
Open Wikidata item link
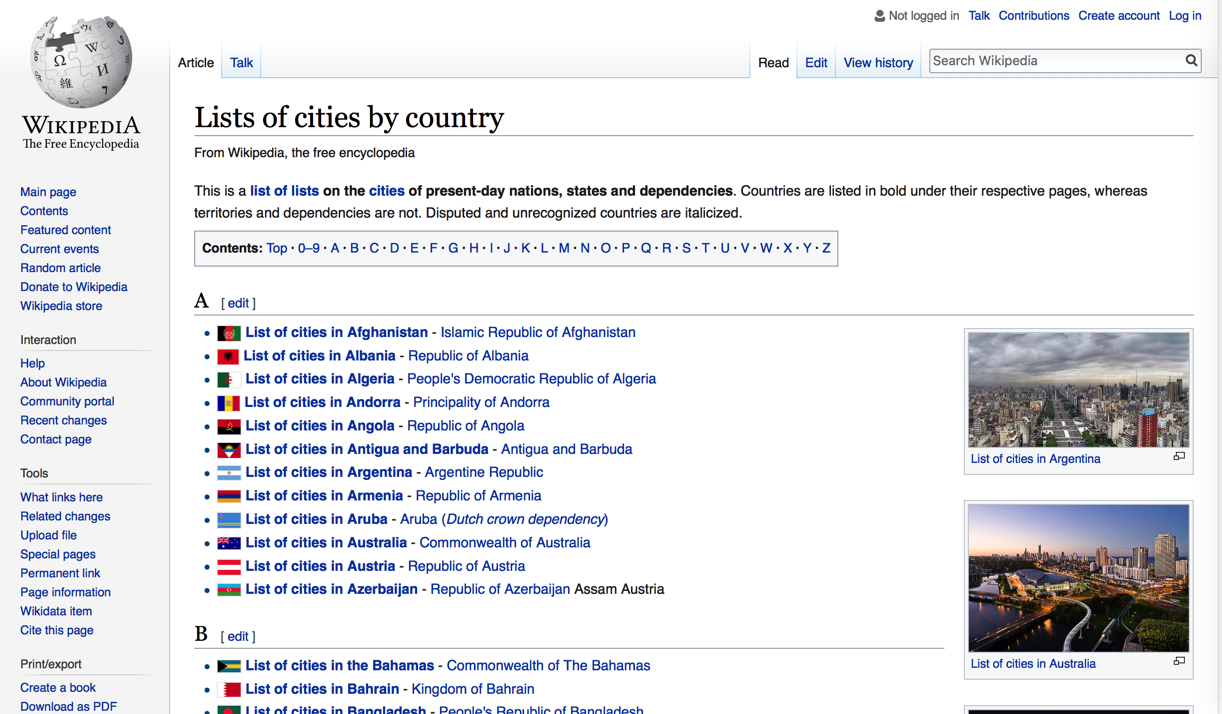[x=56, y=611]
